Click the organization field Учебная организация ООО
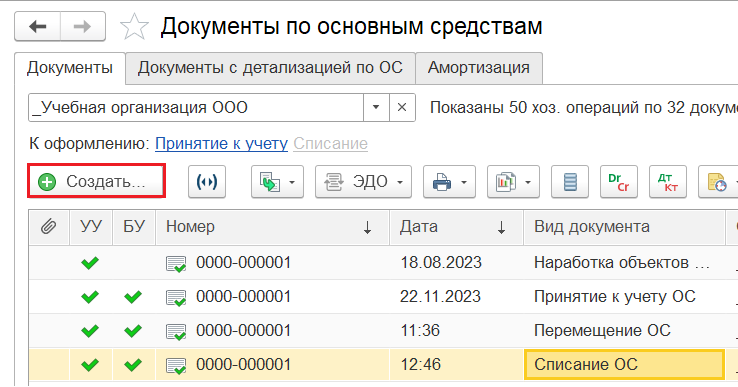 click(196, 108)
